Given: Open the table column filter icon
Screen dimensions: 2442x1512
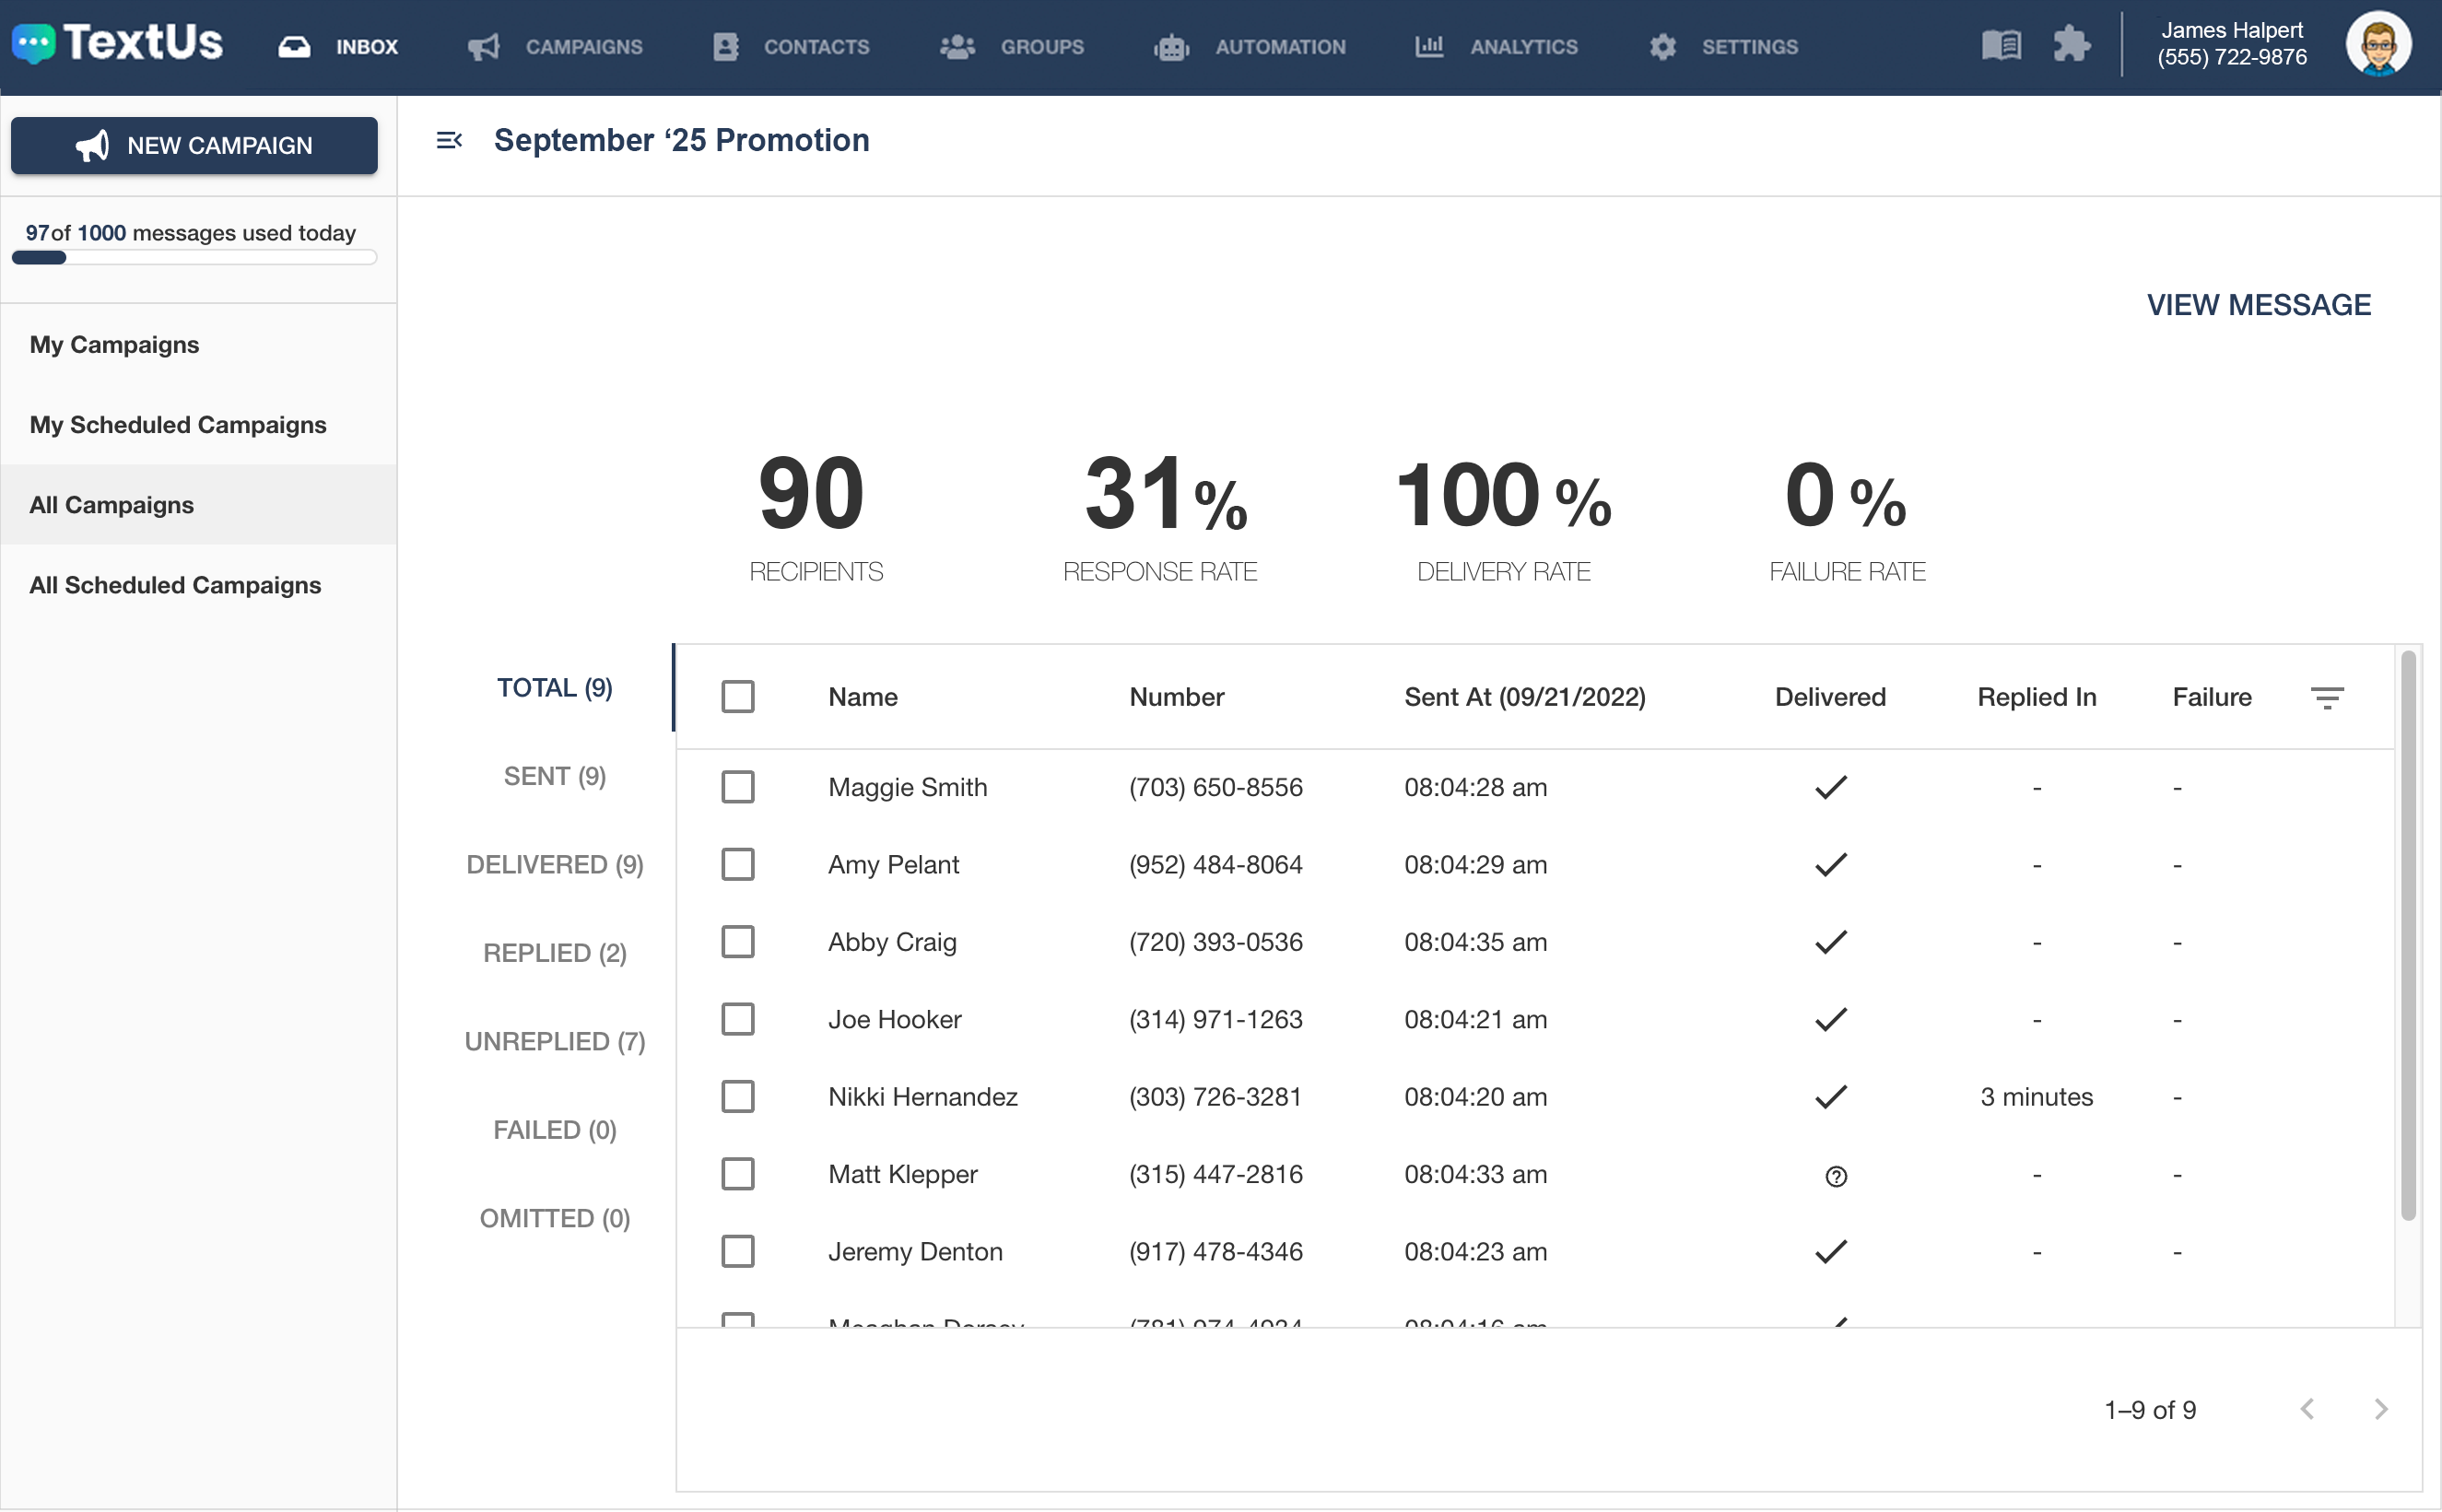Looking at the screenshot, I should (x=2327, y=698).
